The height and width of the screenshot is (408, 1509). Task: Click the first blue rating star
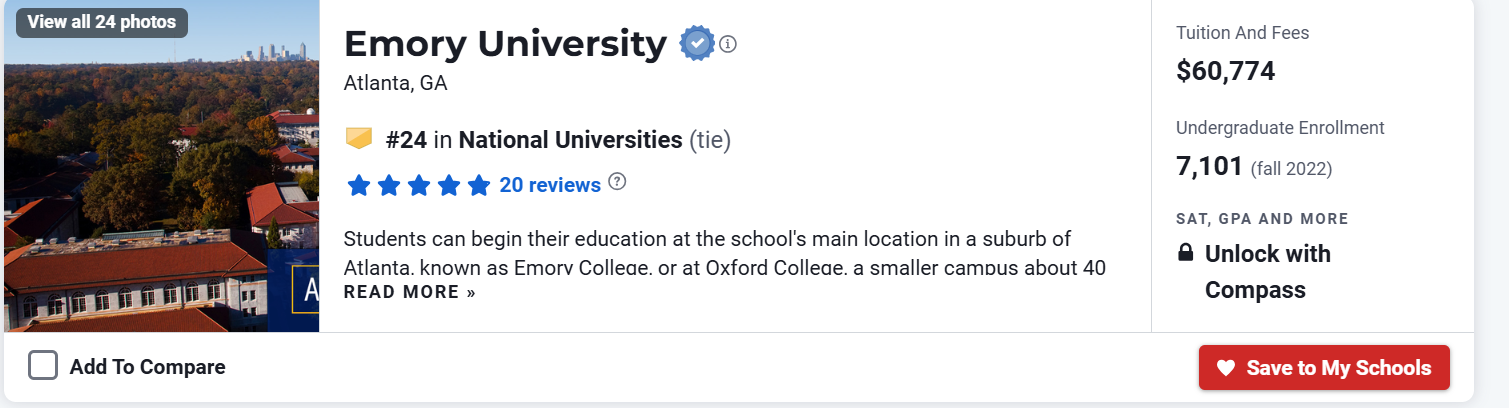[x=358, y=185]
